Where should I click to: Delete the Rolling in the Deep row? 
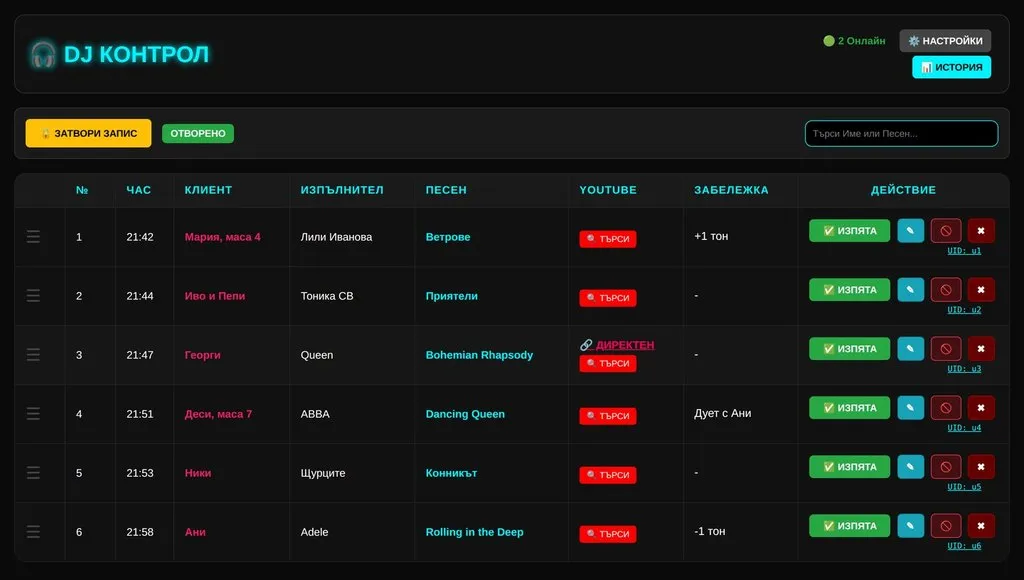pyautogui.click(x=980, y=526)
